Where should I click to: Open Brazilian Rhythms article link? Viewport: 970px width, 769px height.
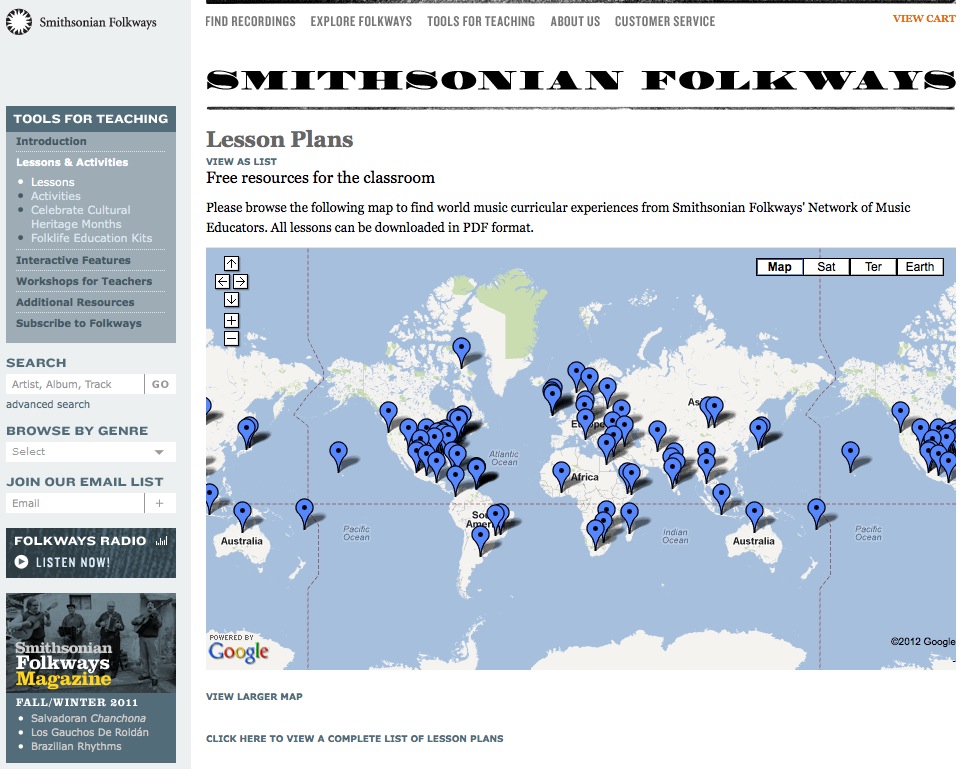[x=76, y=746]
